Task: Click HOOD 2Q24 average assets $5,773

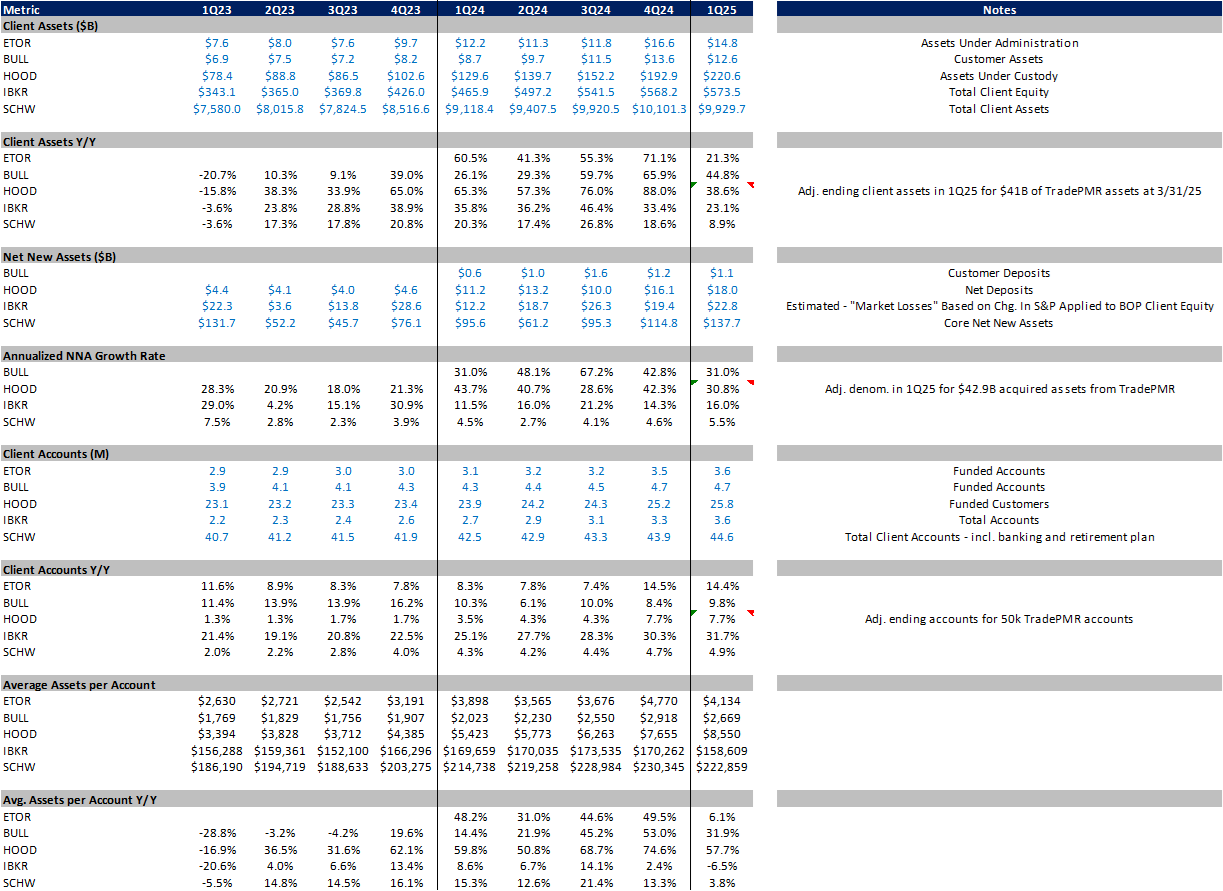Action: [x=533, y=734]
